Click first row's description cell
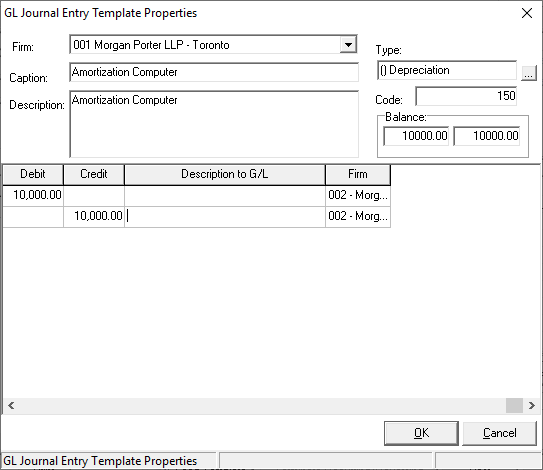The height and width of the screenshot is (470, 543). click(225, 195)
